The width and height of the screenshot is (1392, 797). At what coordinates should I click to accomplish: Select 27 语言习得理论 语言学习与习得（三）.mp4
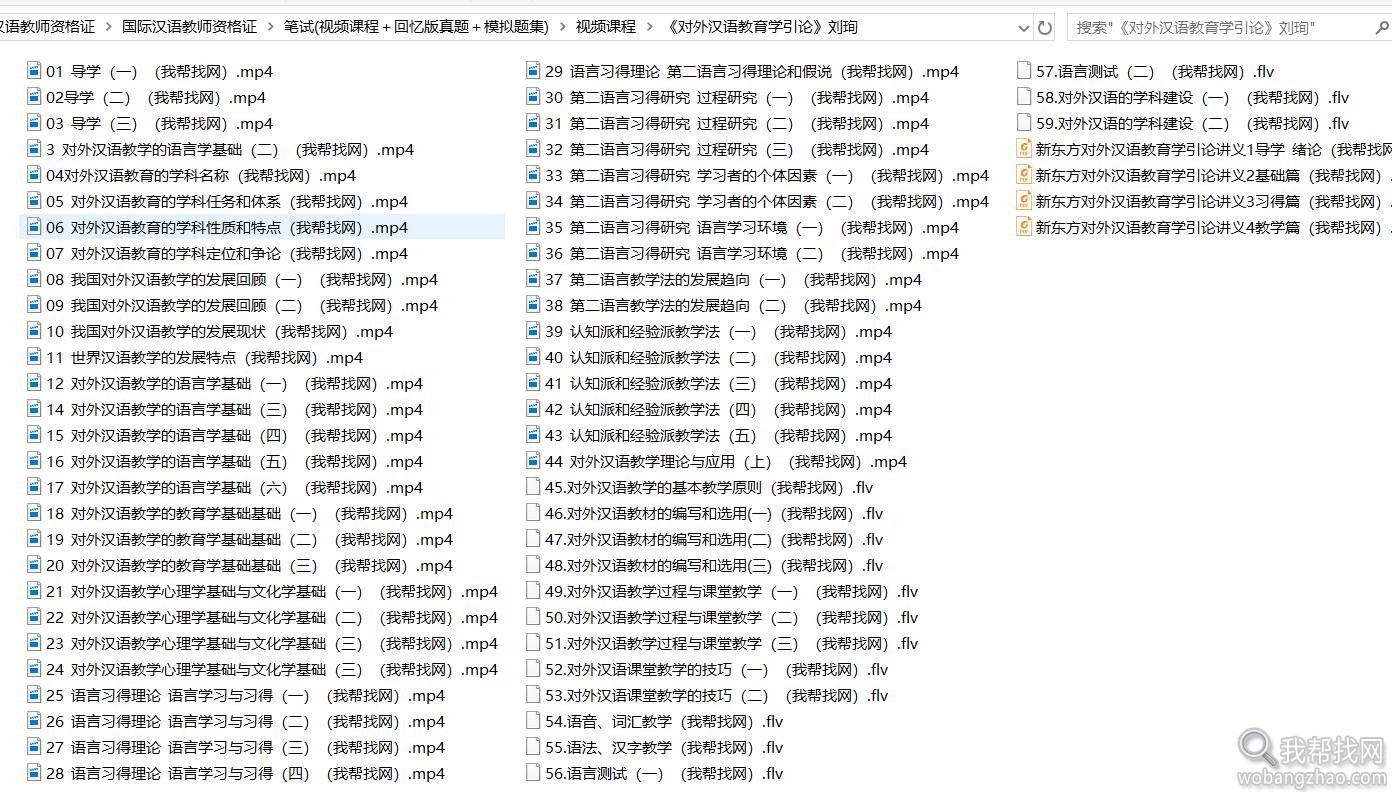(x=245, y=747)
